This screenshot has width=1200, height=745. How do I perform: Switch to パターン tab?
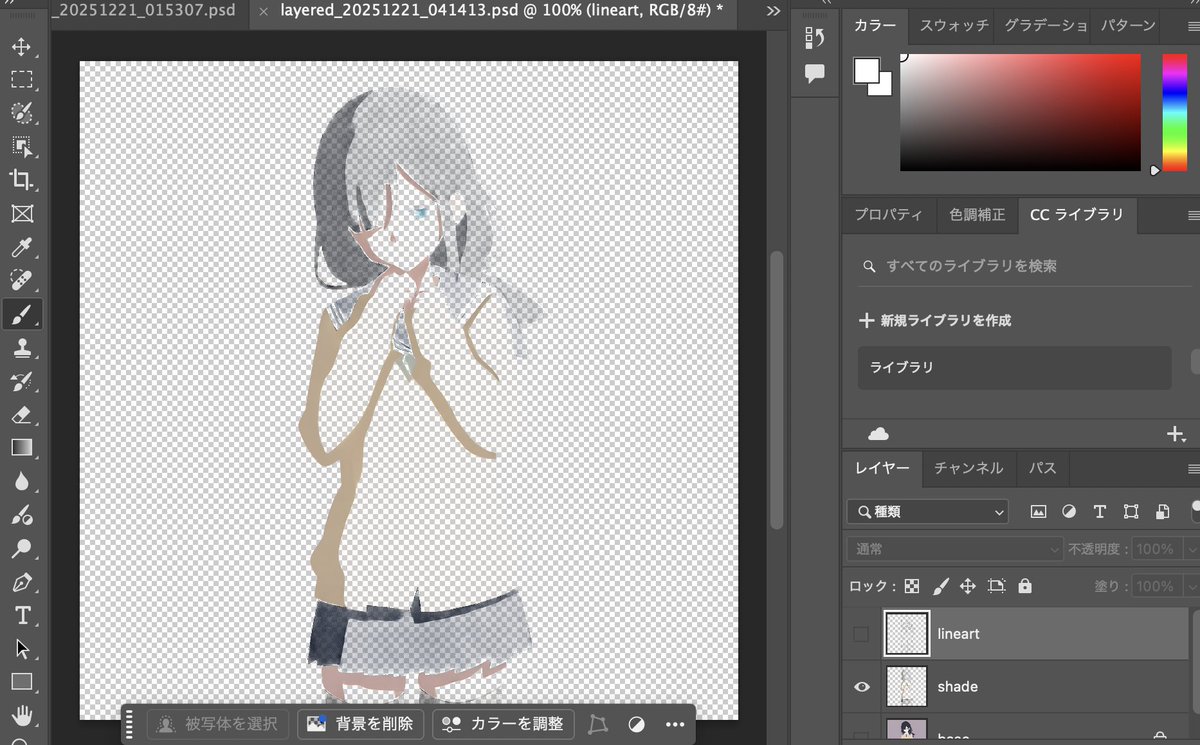pos(1128,25)
